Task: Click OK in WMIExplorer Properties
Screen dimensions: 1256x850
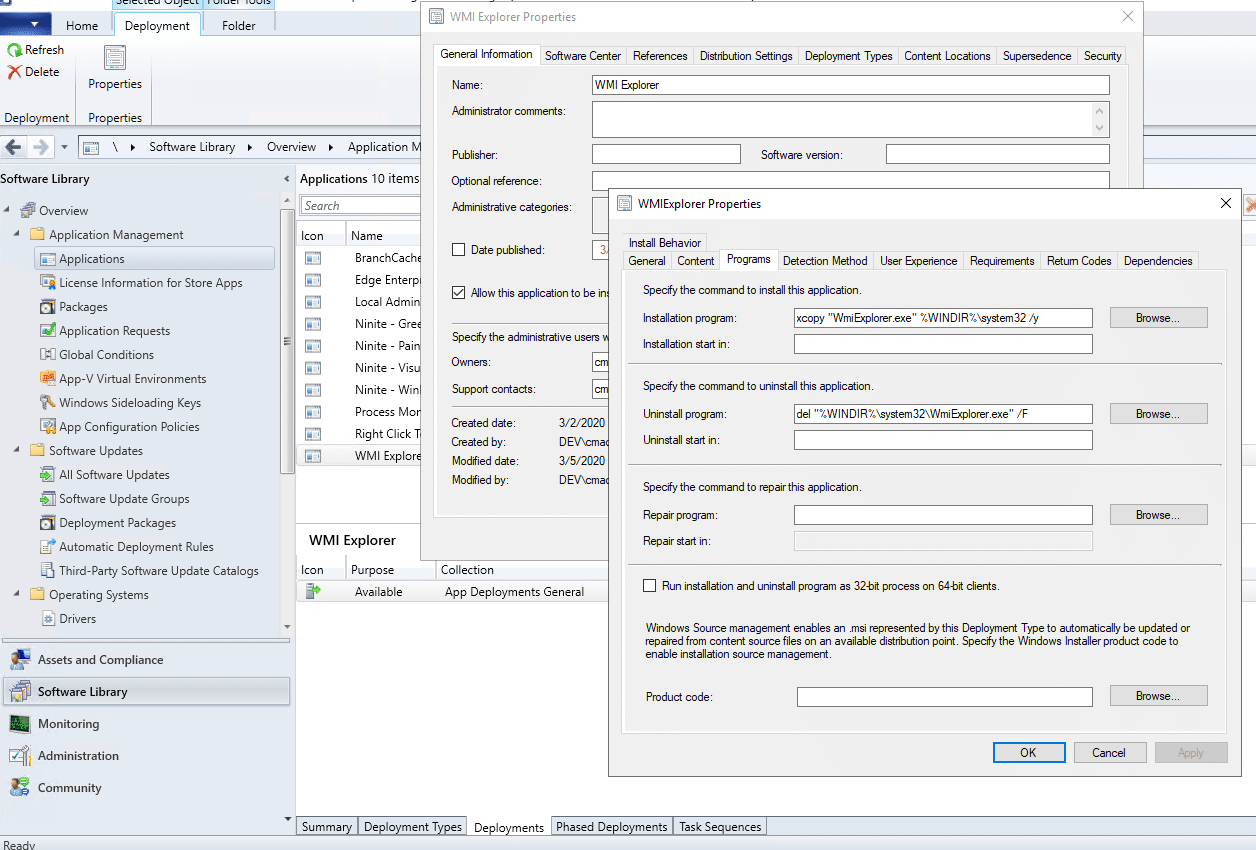Action: 1029,752
